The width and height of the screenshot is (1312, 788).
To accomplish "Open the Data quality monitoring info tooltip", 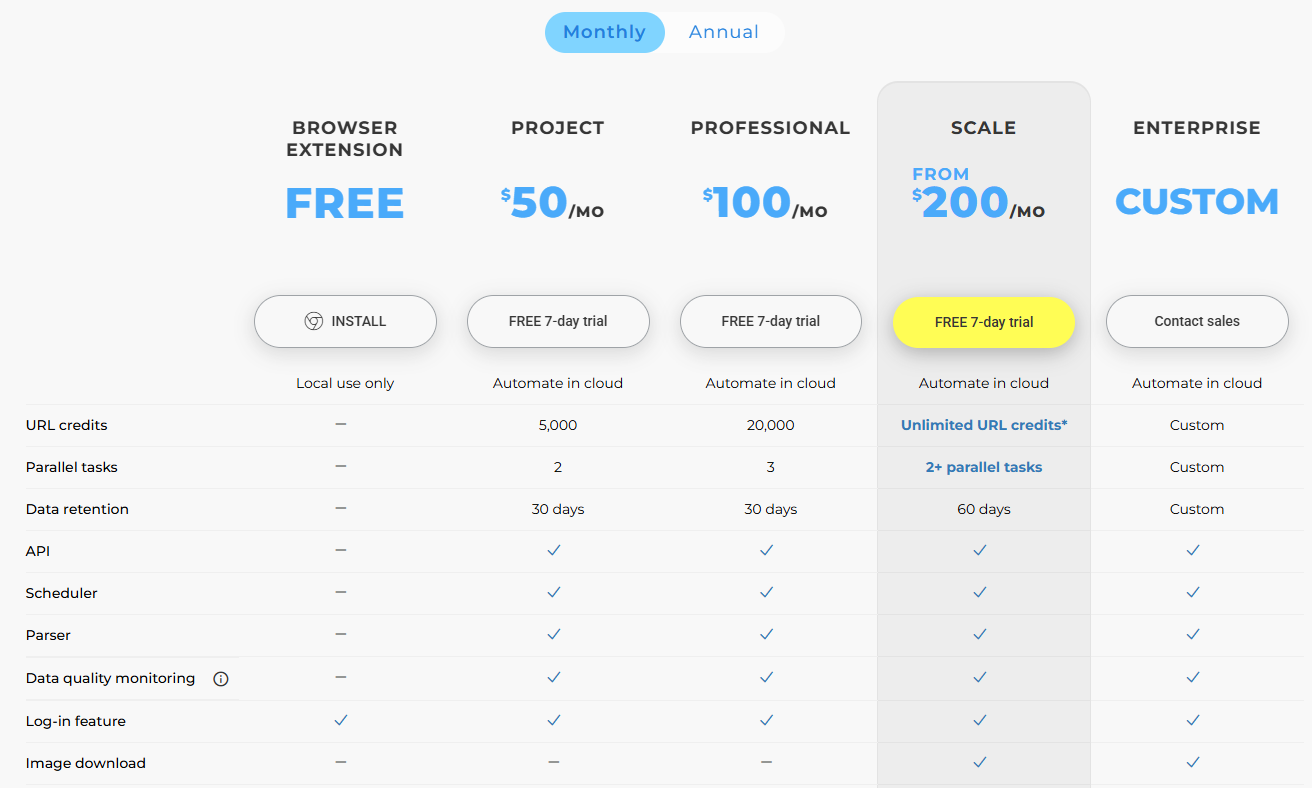I will 220,678.
